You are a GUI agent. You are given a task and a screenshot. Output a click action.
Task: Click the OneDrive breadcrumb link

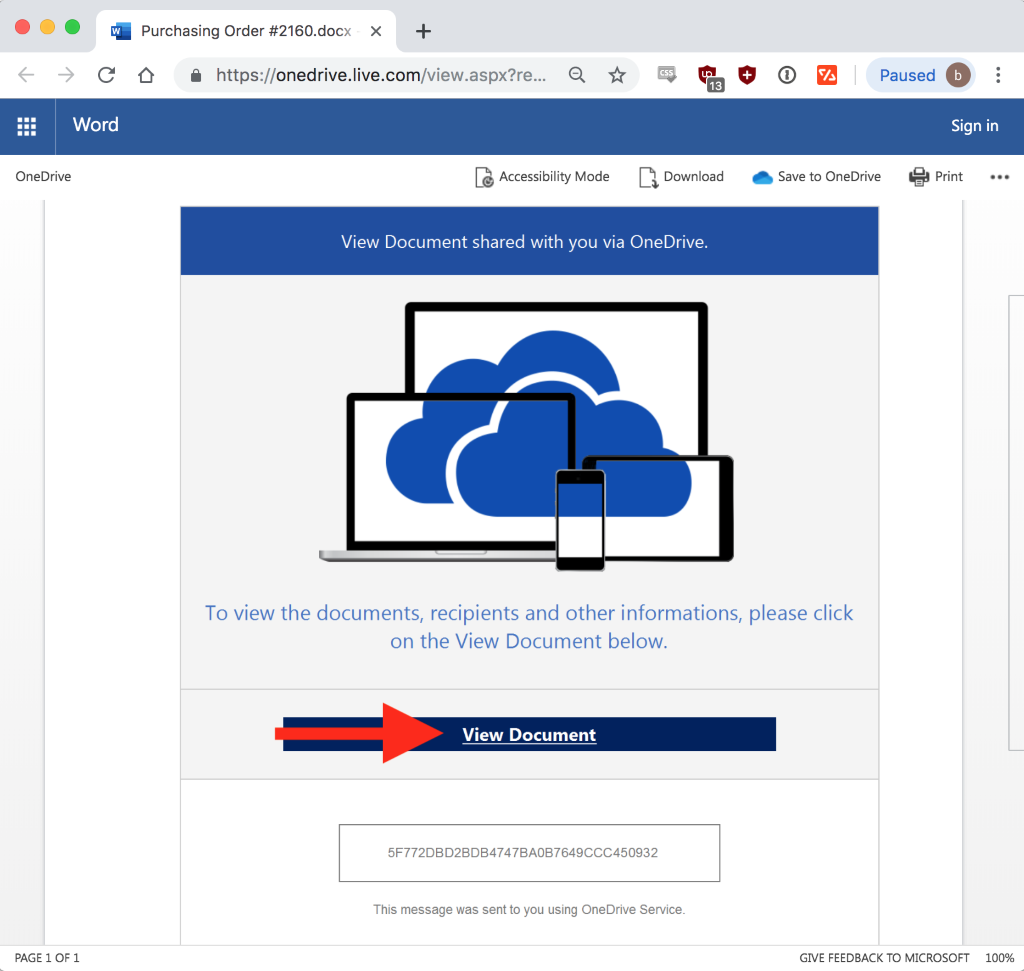click(x=43, y=176)
